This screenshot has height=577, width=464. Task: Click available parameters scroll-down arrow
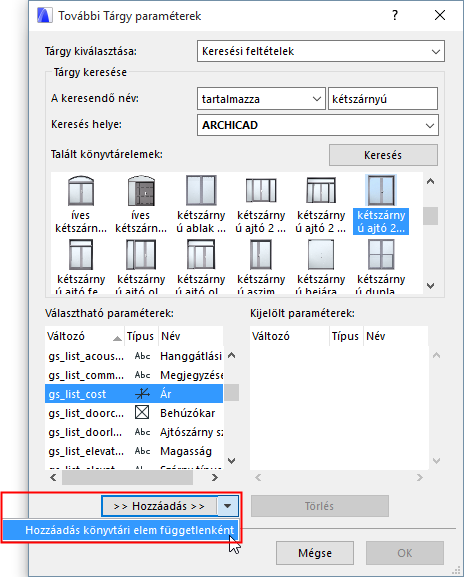[x=231, y=460]
